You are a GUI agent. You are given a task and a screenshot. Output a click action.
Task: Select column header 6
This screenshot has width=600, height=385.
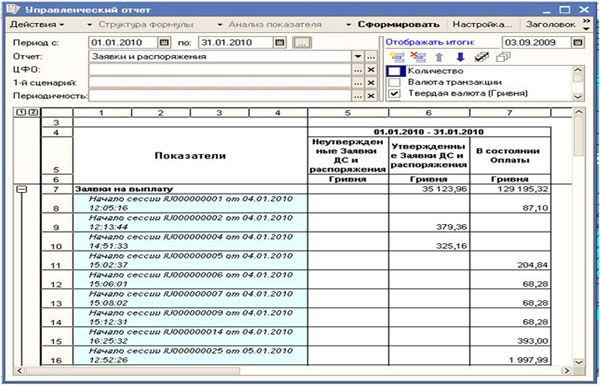(429, 113)
